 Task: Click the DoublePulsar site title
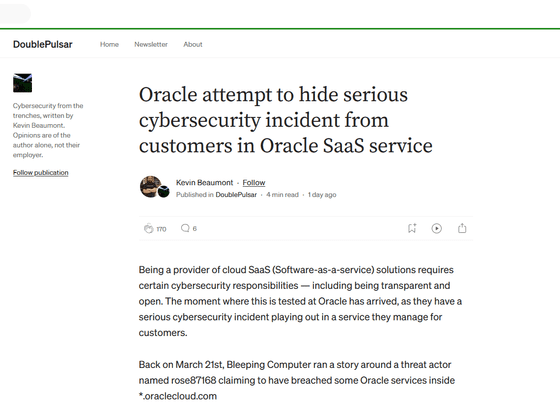tap(42, 44)
